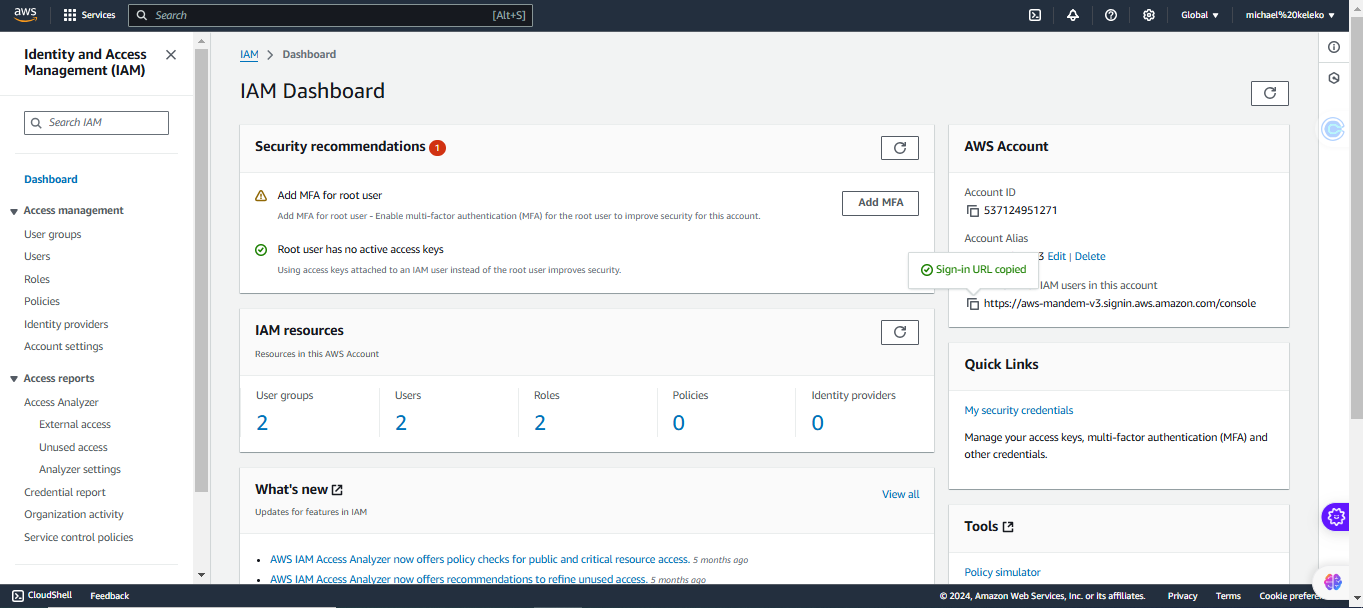Open User groups in sidebar
This screenshot has width=1363, height=608.
[x=53, y=234]
